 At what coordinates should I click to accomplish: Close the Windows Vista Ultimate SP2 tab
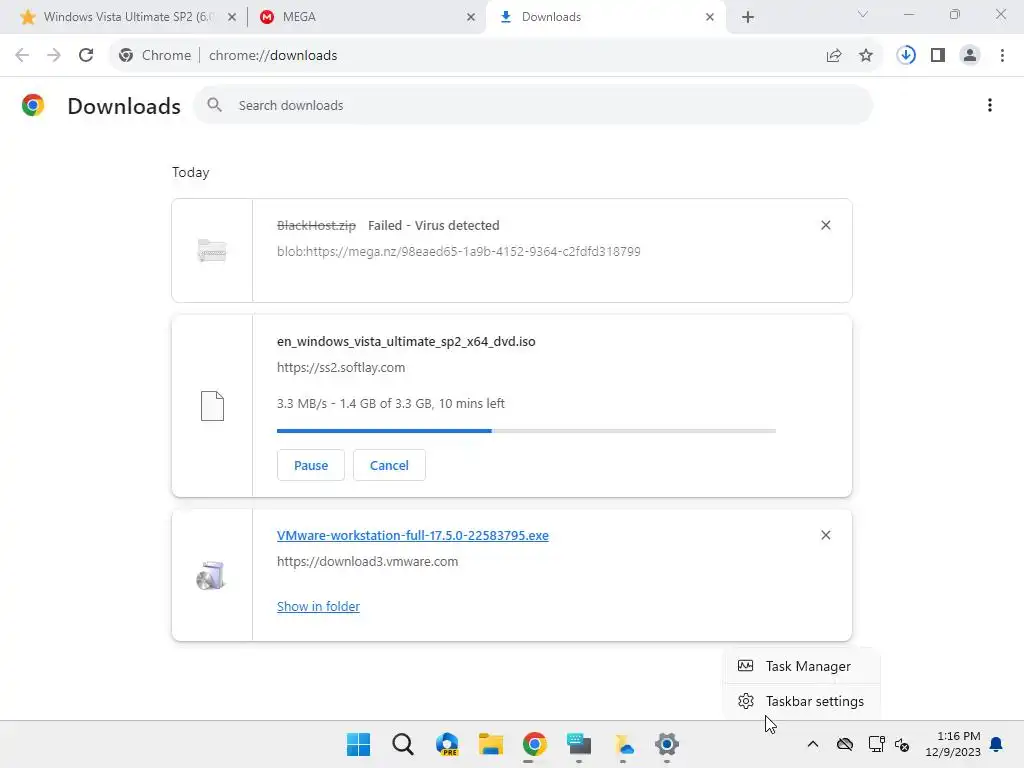tap(232, 17)
